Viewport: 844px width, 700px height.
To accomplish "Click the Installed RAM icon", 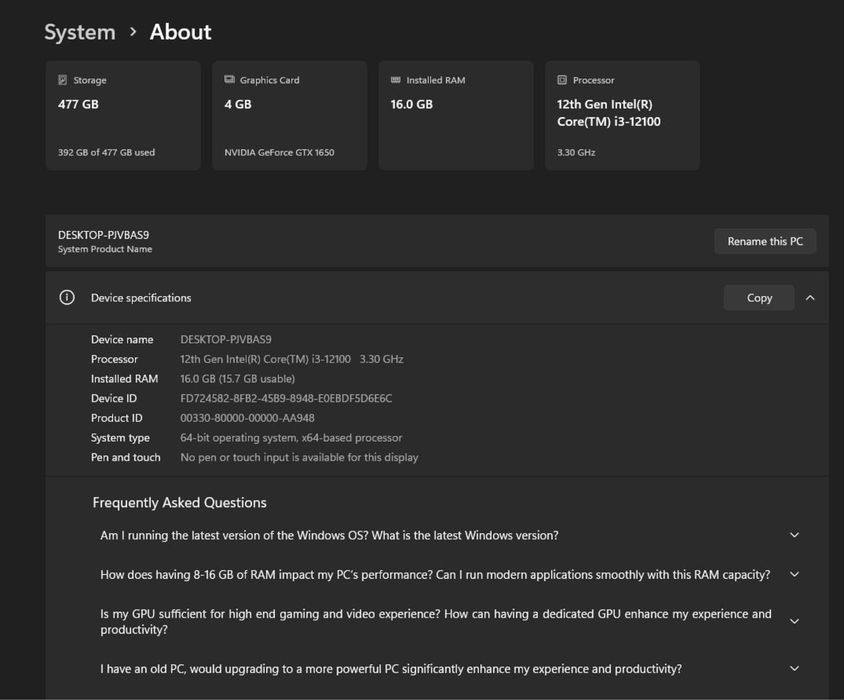I will [396, 80].
